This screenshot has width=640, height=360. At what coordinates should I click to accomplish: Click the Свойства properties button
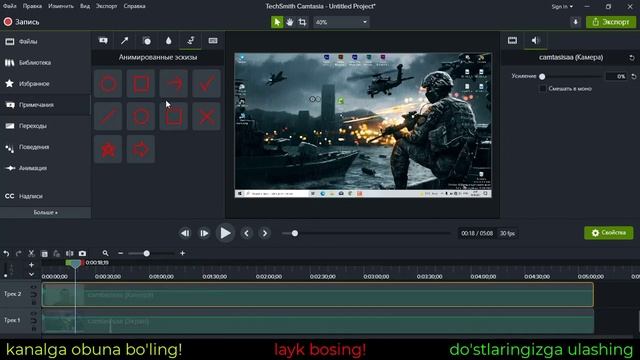click(609, 233)
